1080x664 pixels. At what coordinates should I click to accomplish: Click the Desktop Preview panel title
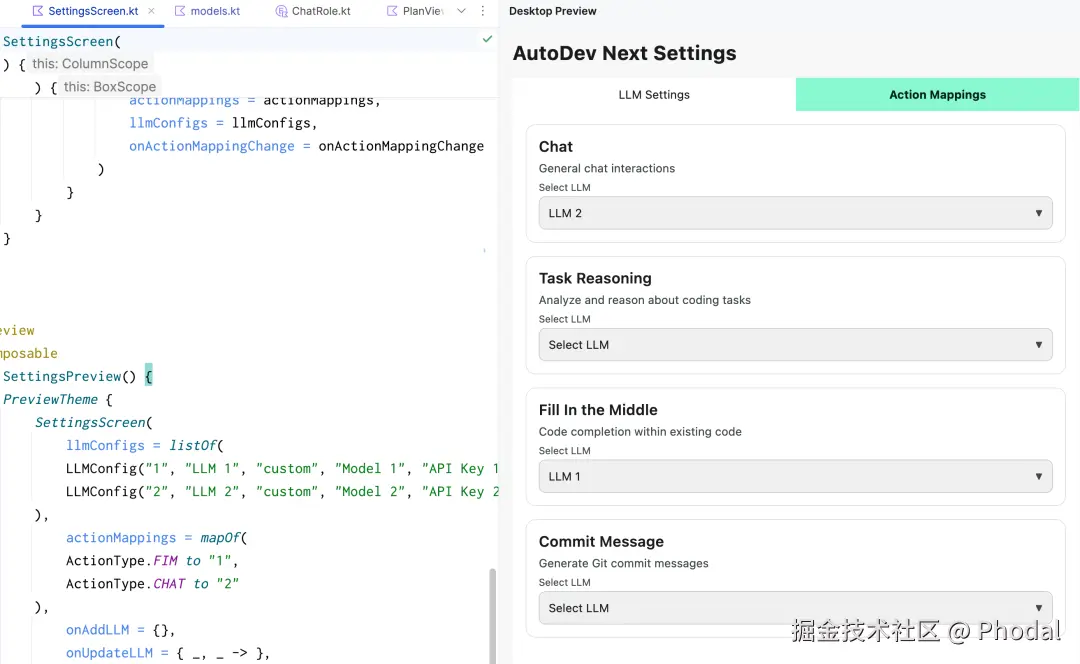(553, 11)
